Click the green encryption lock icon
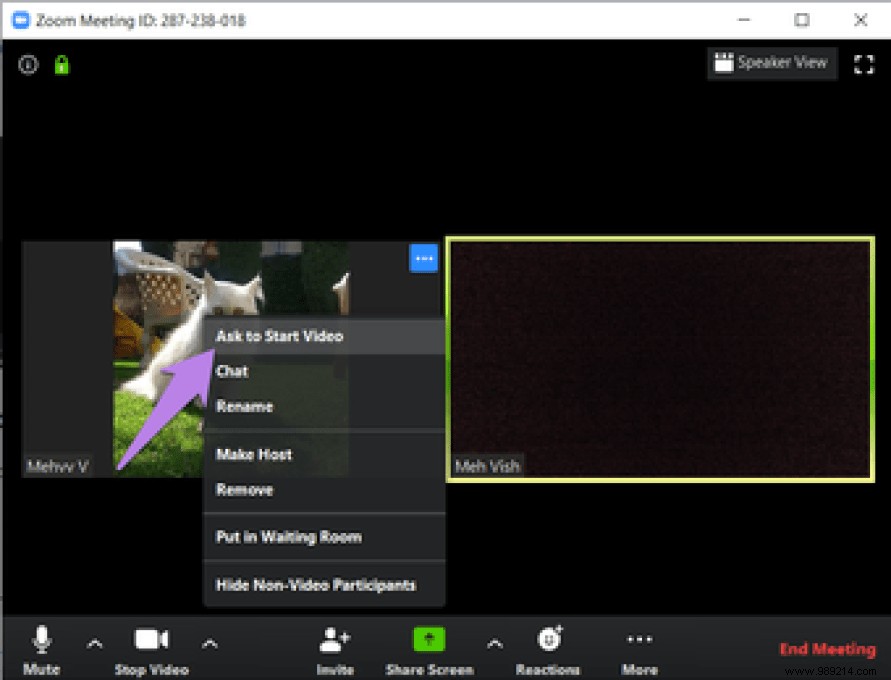Screen dimensions: 891x680 61,63
